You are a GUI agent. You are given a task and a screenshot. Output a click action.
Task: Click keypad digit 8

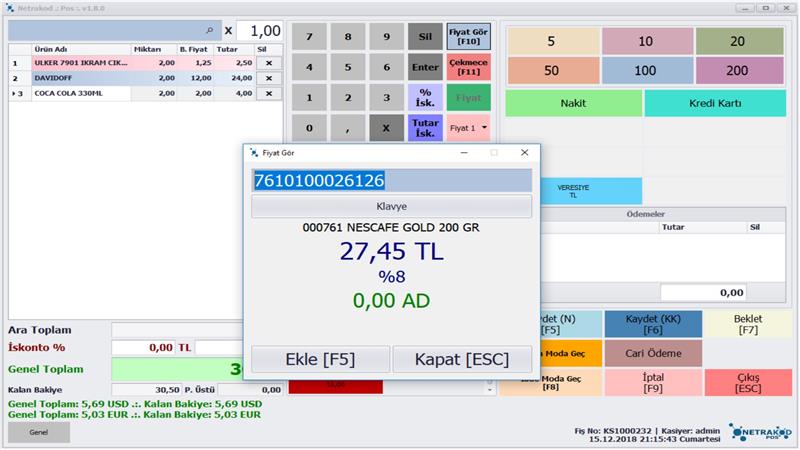click(x=348, y=37)
